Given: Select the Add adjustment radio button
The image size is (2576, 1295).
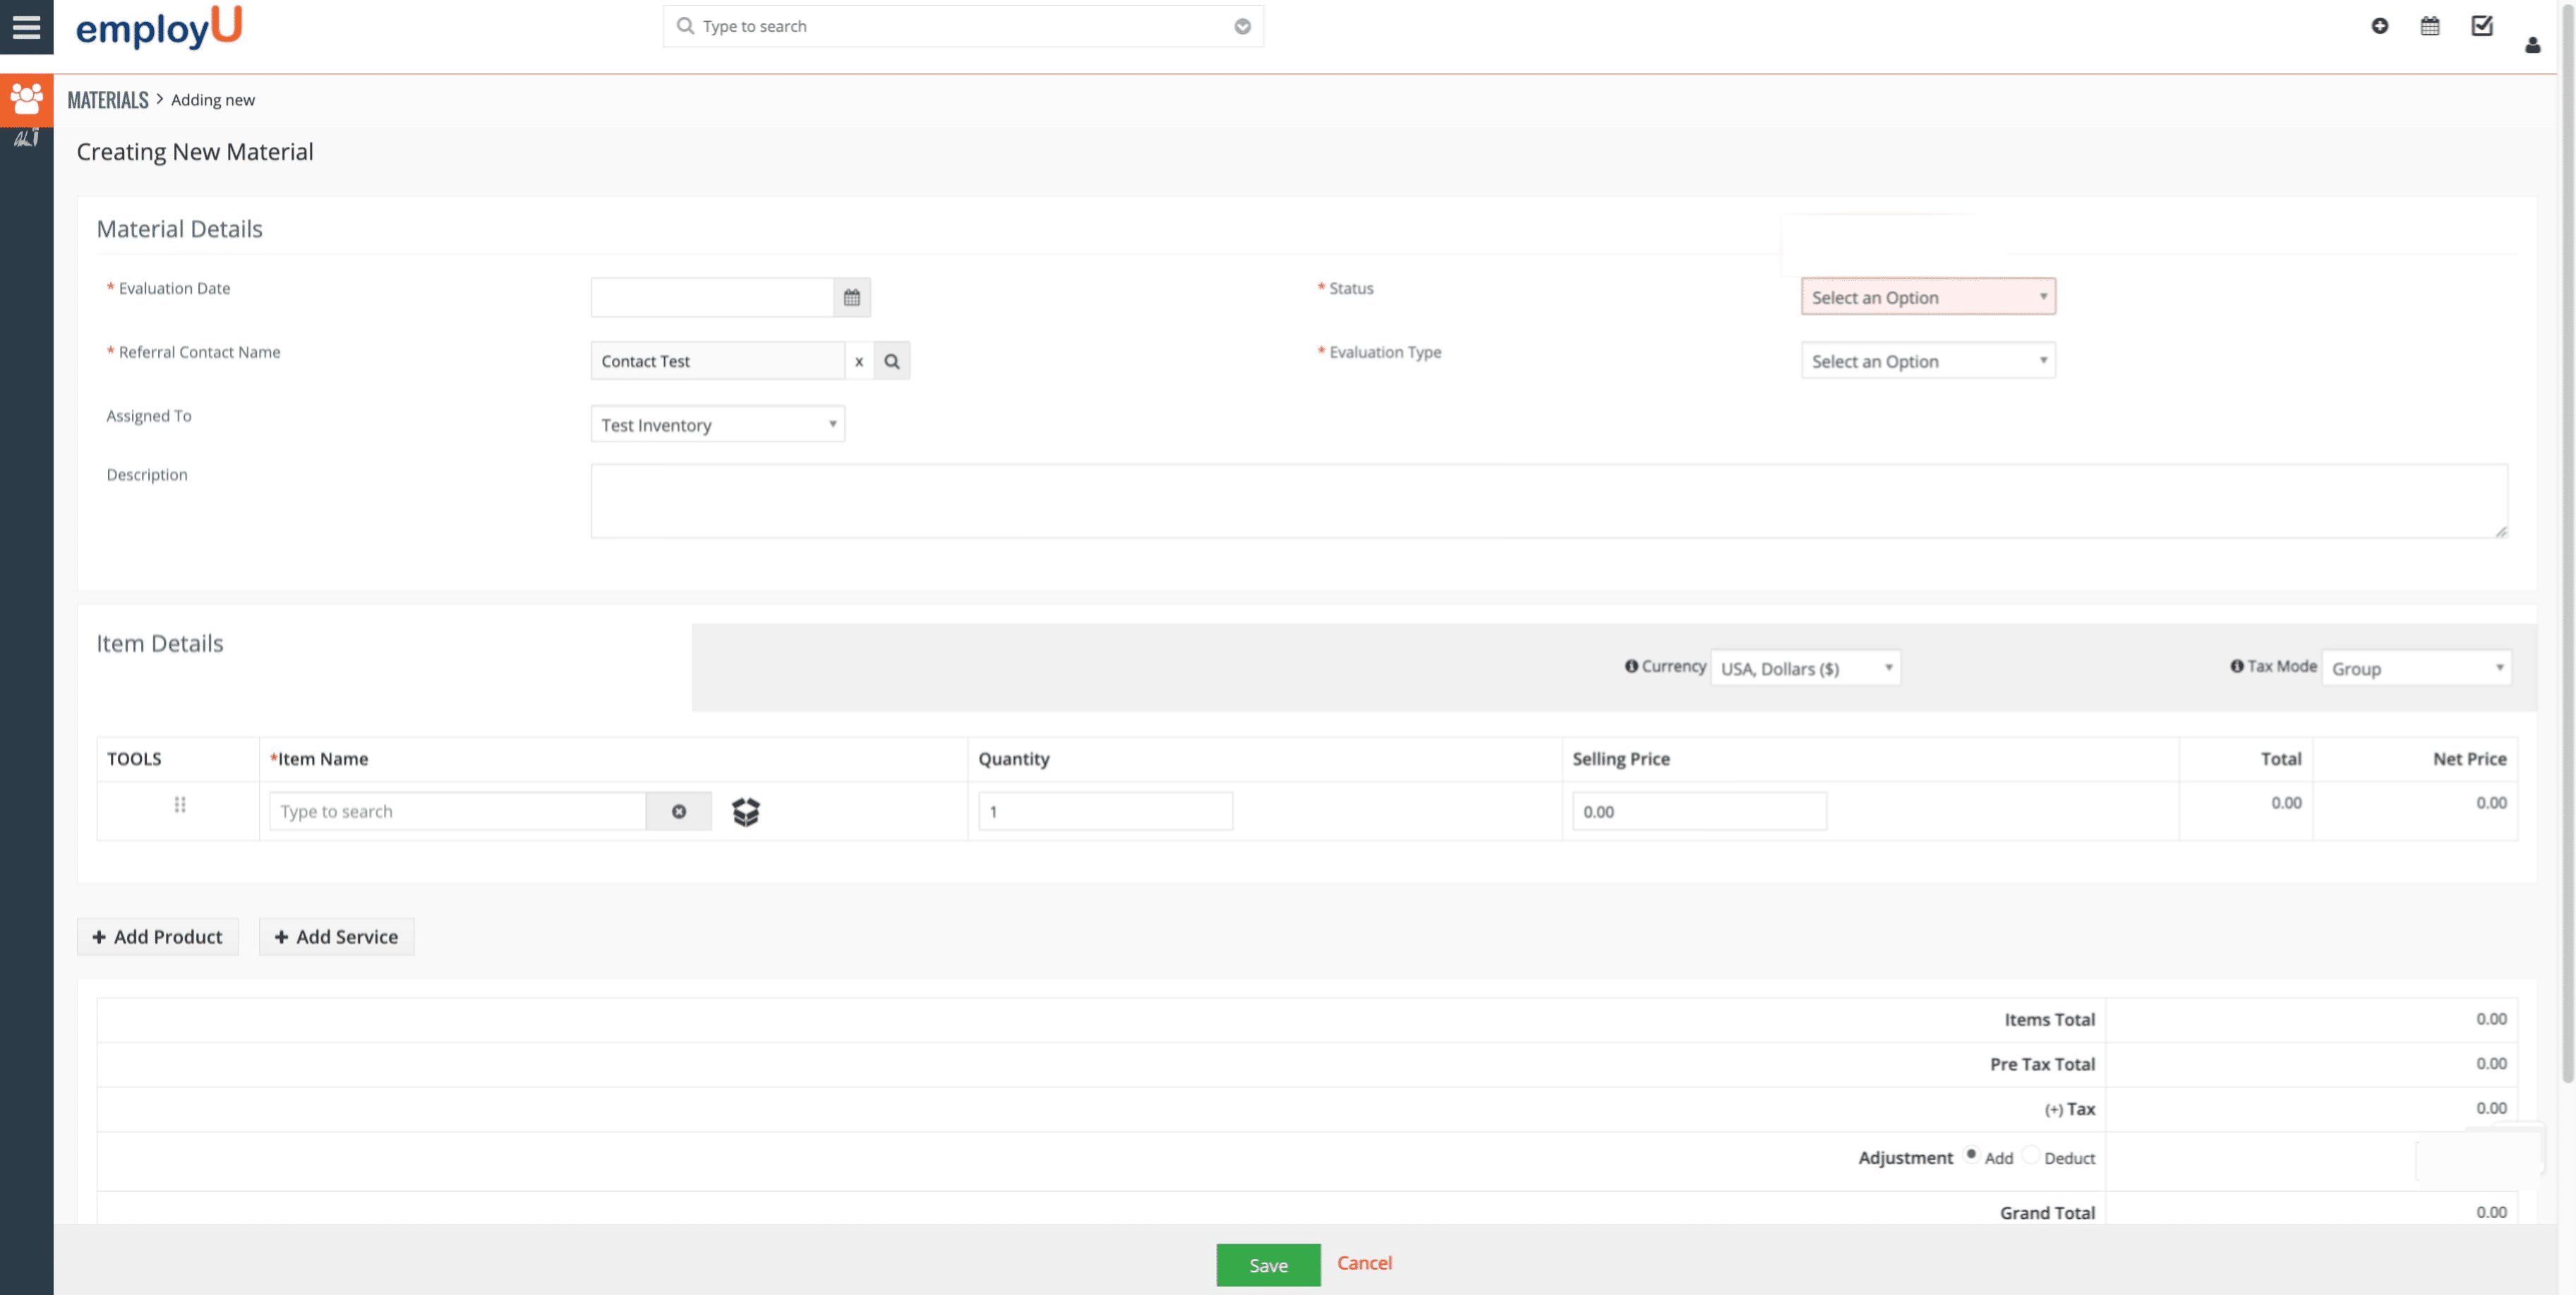Looking at the screenshot, I should (x=1970, y=1154).
